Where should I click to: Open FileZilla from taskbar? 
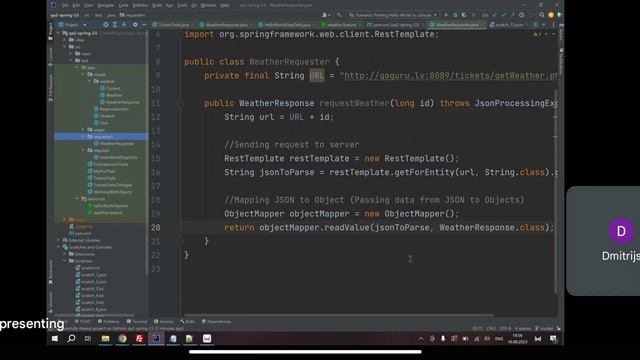[x=139, y=338]
